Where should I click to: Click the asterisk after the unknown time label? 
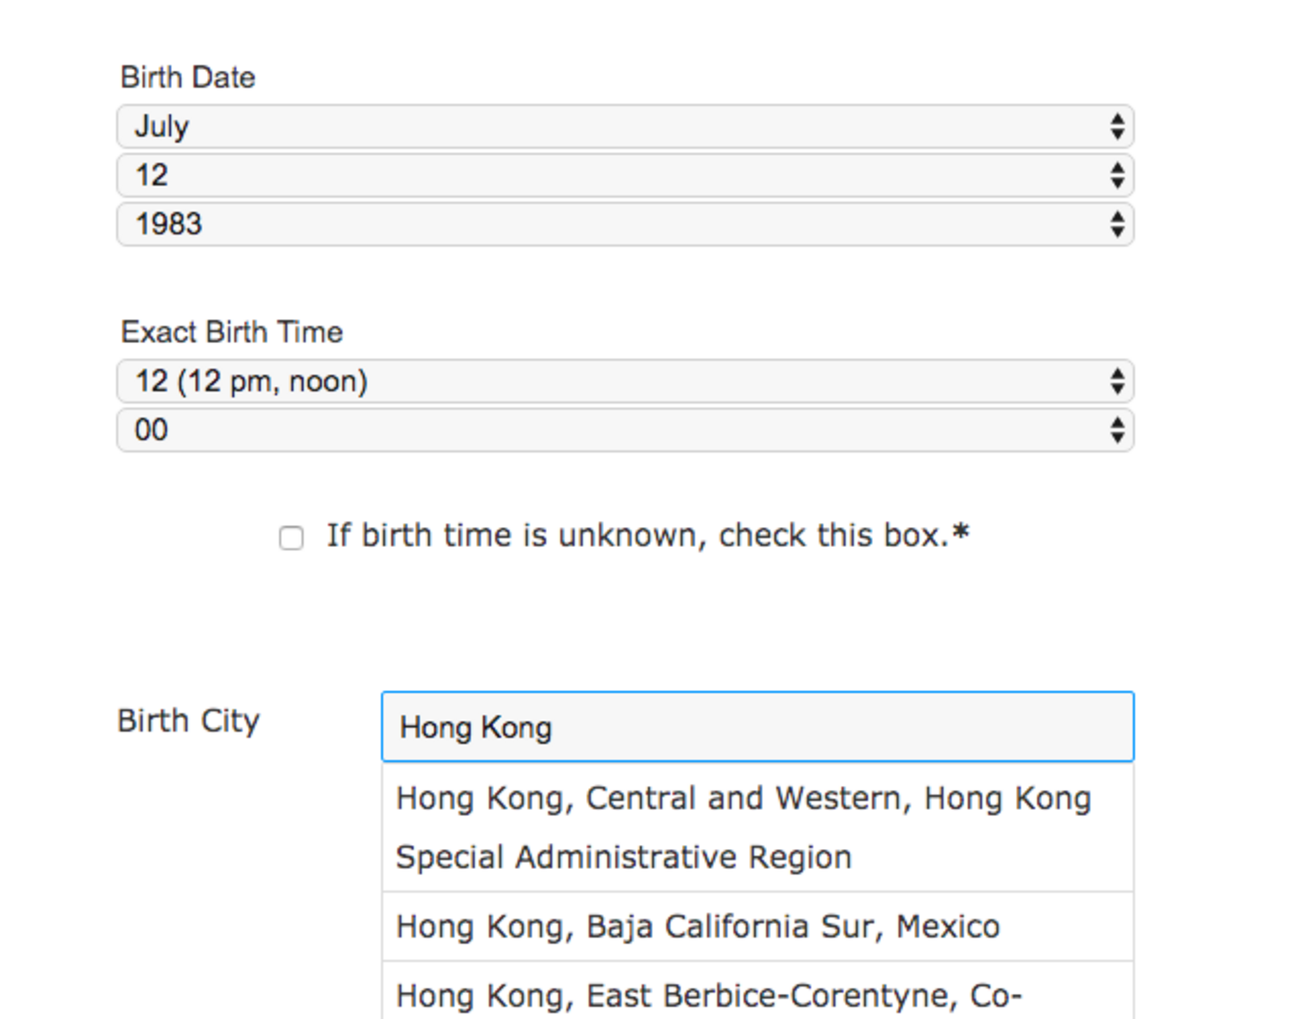[961, 534]
